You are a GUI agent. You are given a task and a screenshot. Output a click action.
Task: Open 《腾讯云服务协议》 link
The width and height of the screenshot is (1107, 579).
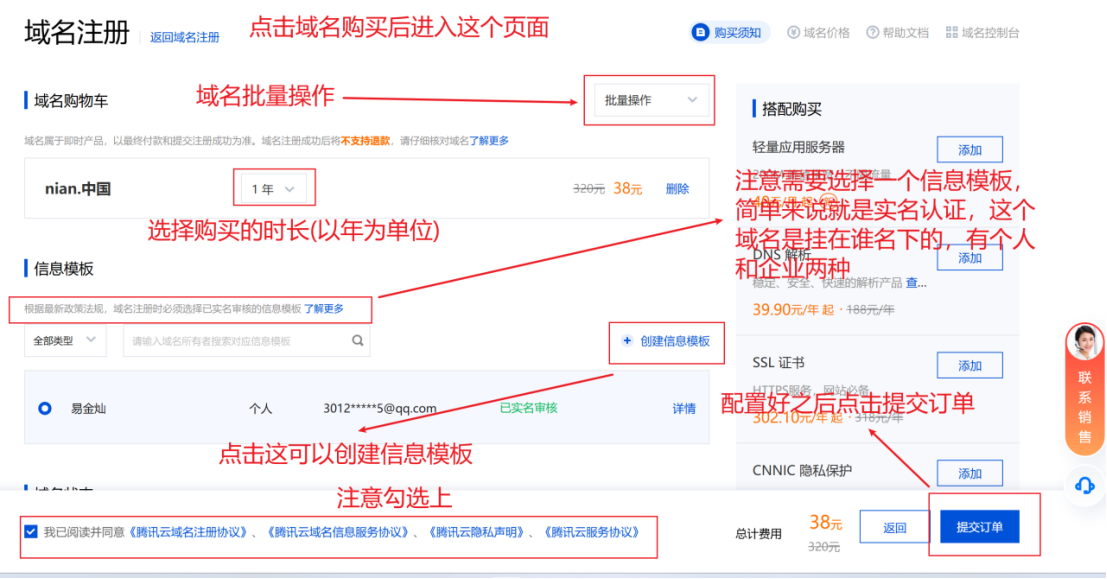(x=592, y=532)
